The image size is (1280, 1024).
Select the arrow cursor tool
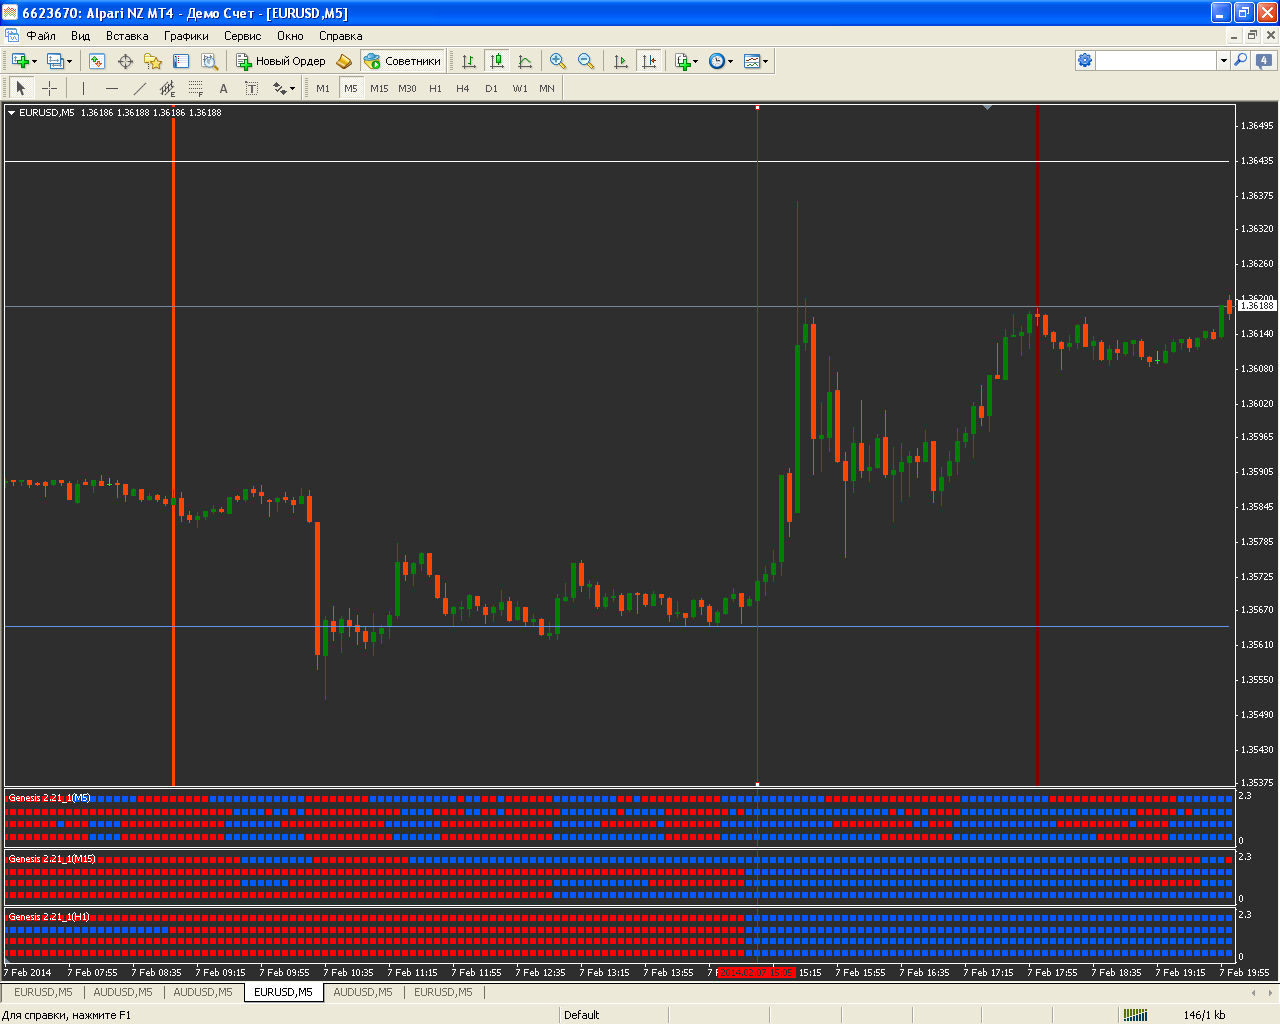click(x=21, y=88)
